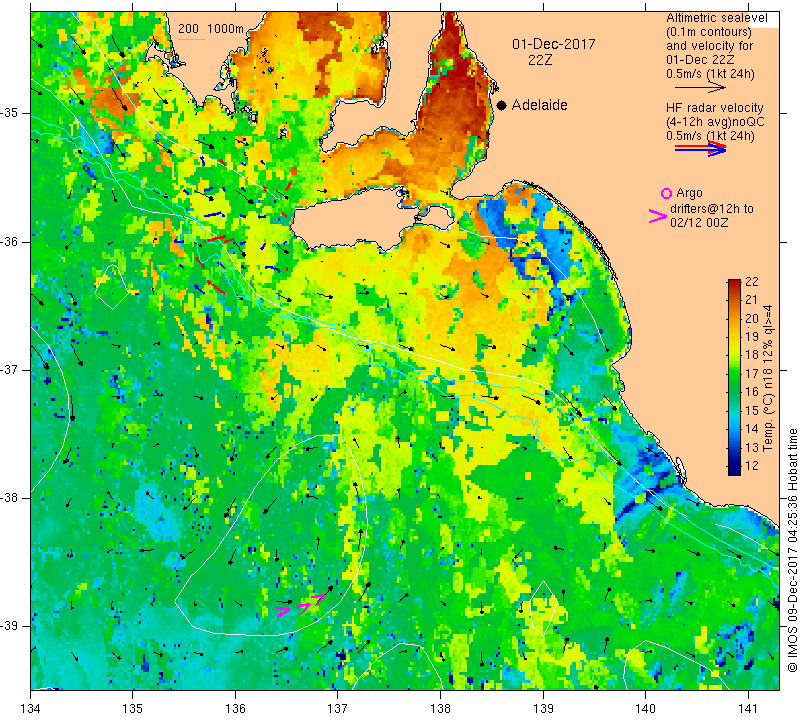The image size is (800, 720).
Task: Click the Adelaide label
Action: point(539,105)
